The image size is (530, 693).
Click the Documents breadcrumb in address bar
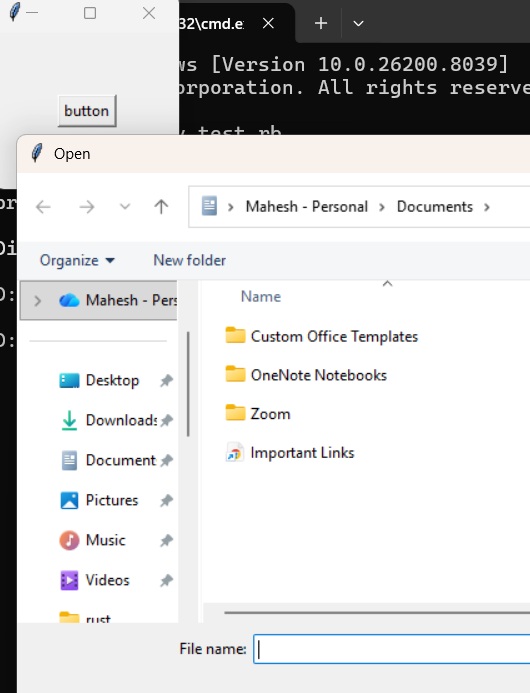435,207
